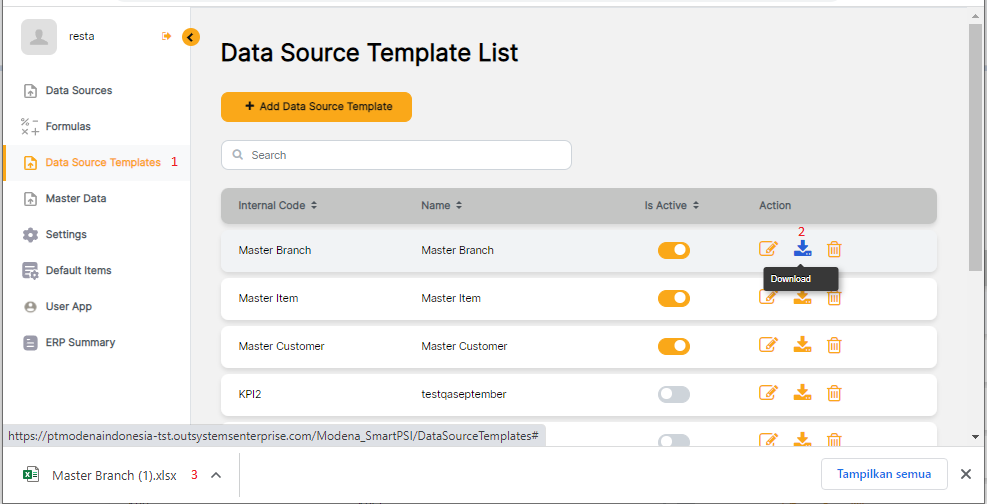Download the KPI2 testqaseptember template
Viewport: 987px width, 504px height.
pos(802,393)
